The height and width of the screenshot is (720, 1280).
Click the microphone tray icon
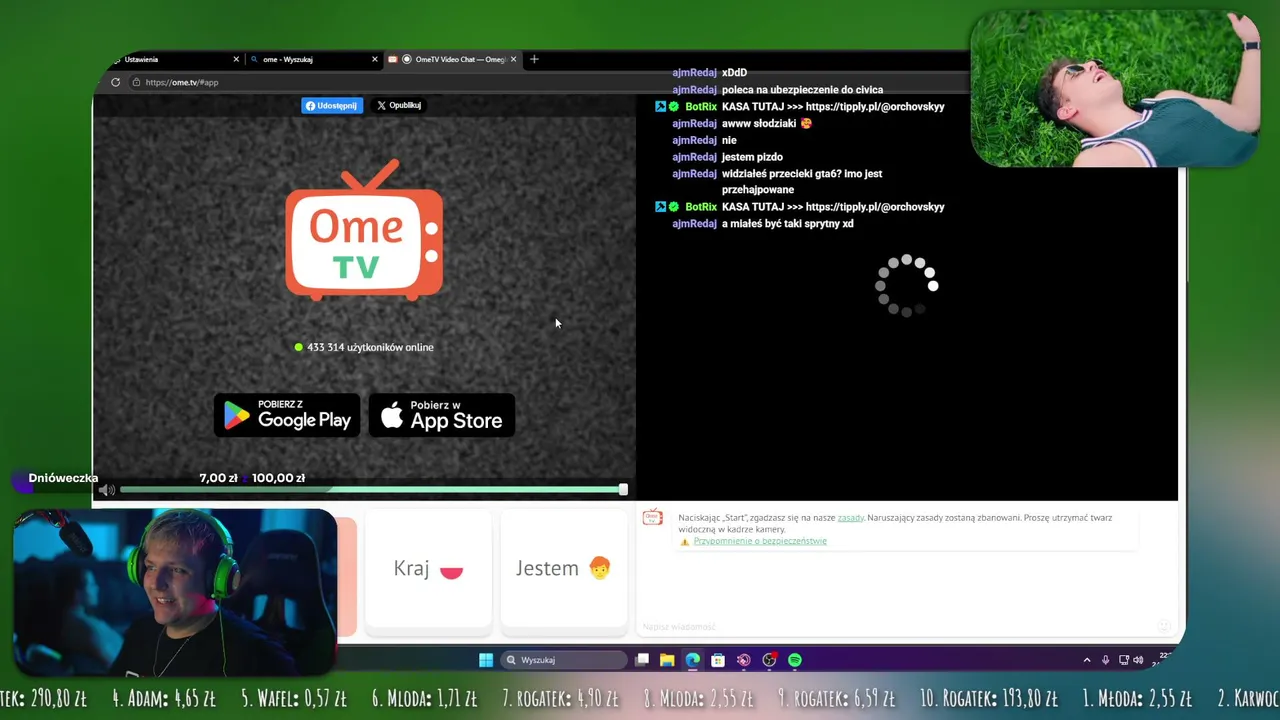tap(1105, 660)
